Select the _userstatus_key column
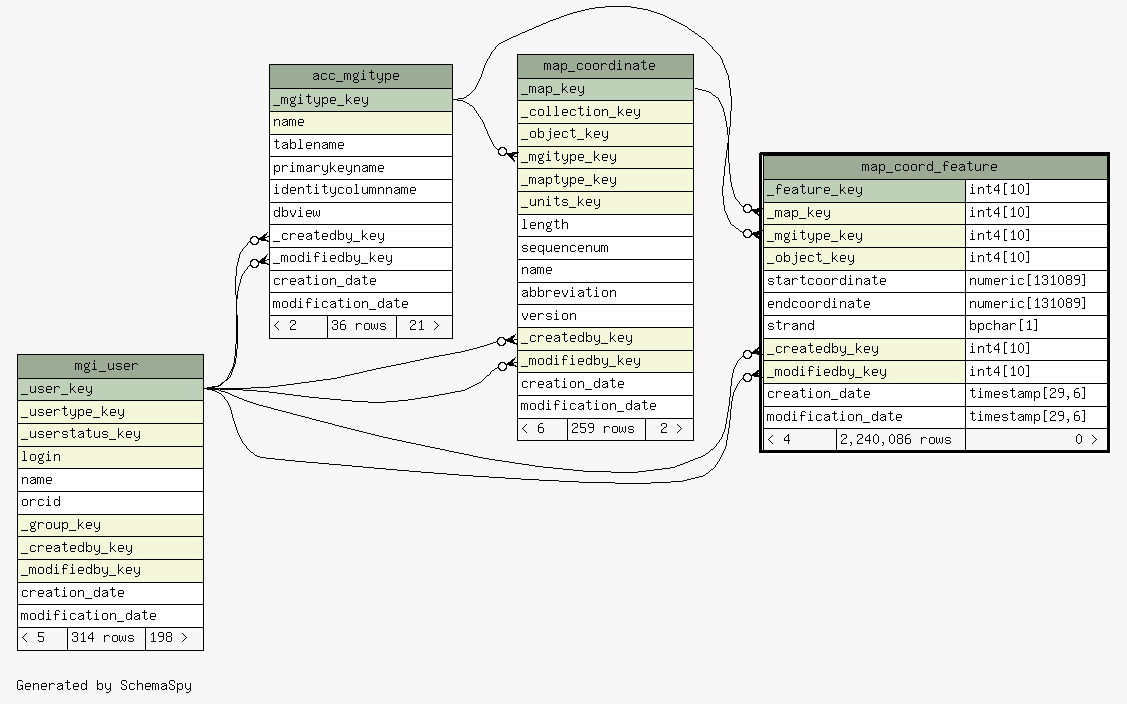The width and height of the screenshot is (1127, 704). point(110,434)
